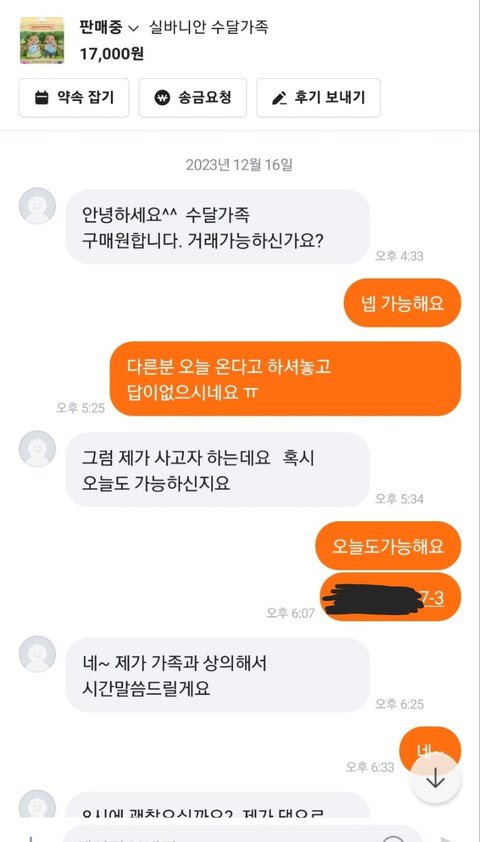Viewport: 480px width, 842px height.
Task: Tap the 약속 잡기 button
Action: point(74,98)
